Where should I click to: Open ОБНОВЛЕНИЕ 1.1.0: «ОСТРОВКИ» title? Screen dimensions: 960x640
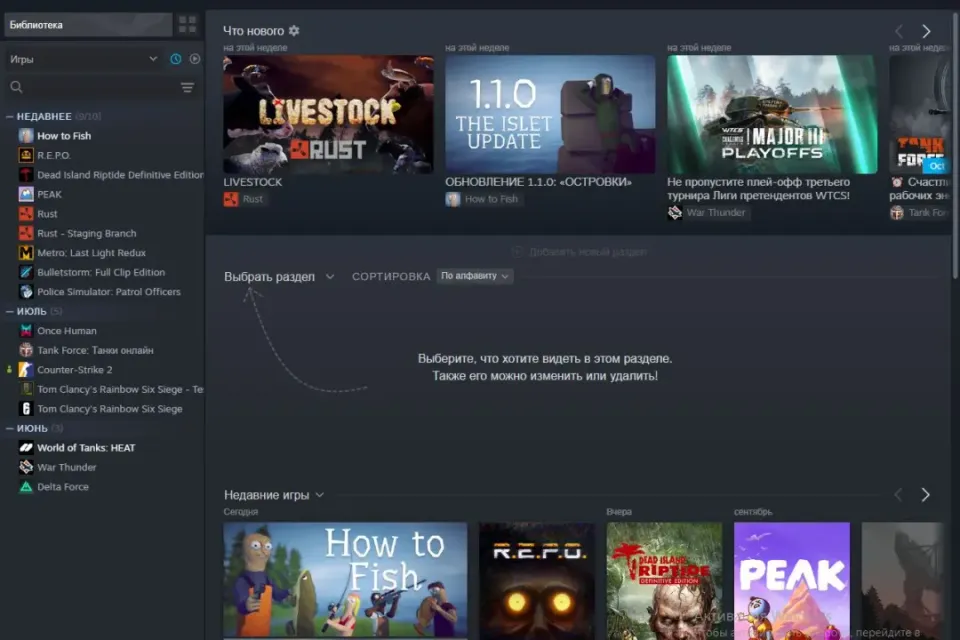(x=538, y=182)
